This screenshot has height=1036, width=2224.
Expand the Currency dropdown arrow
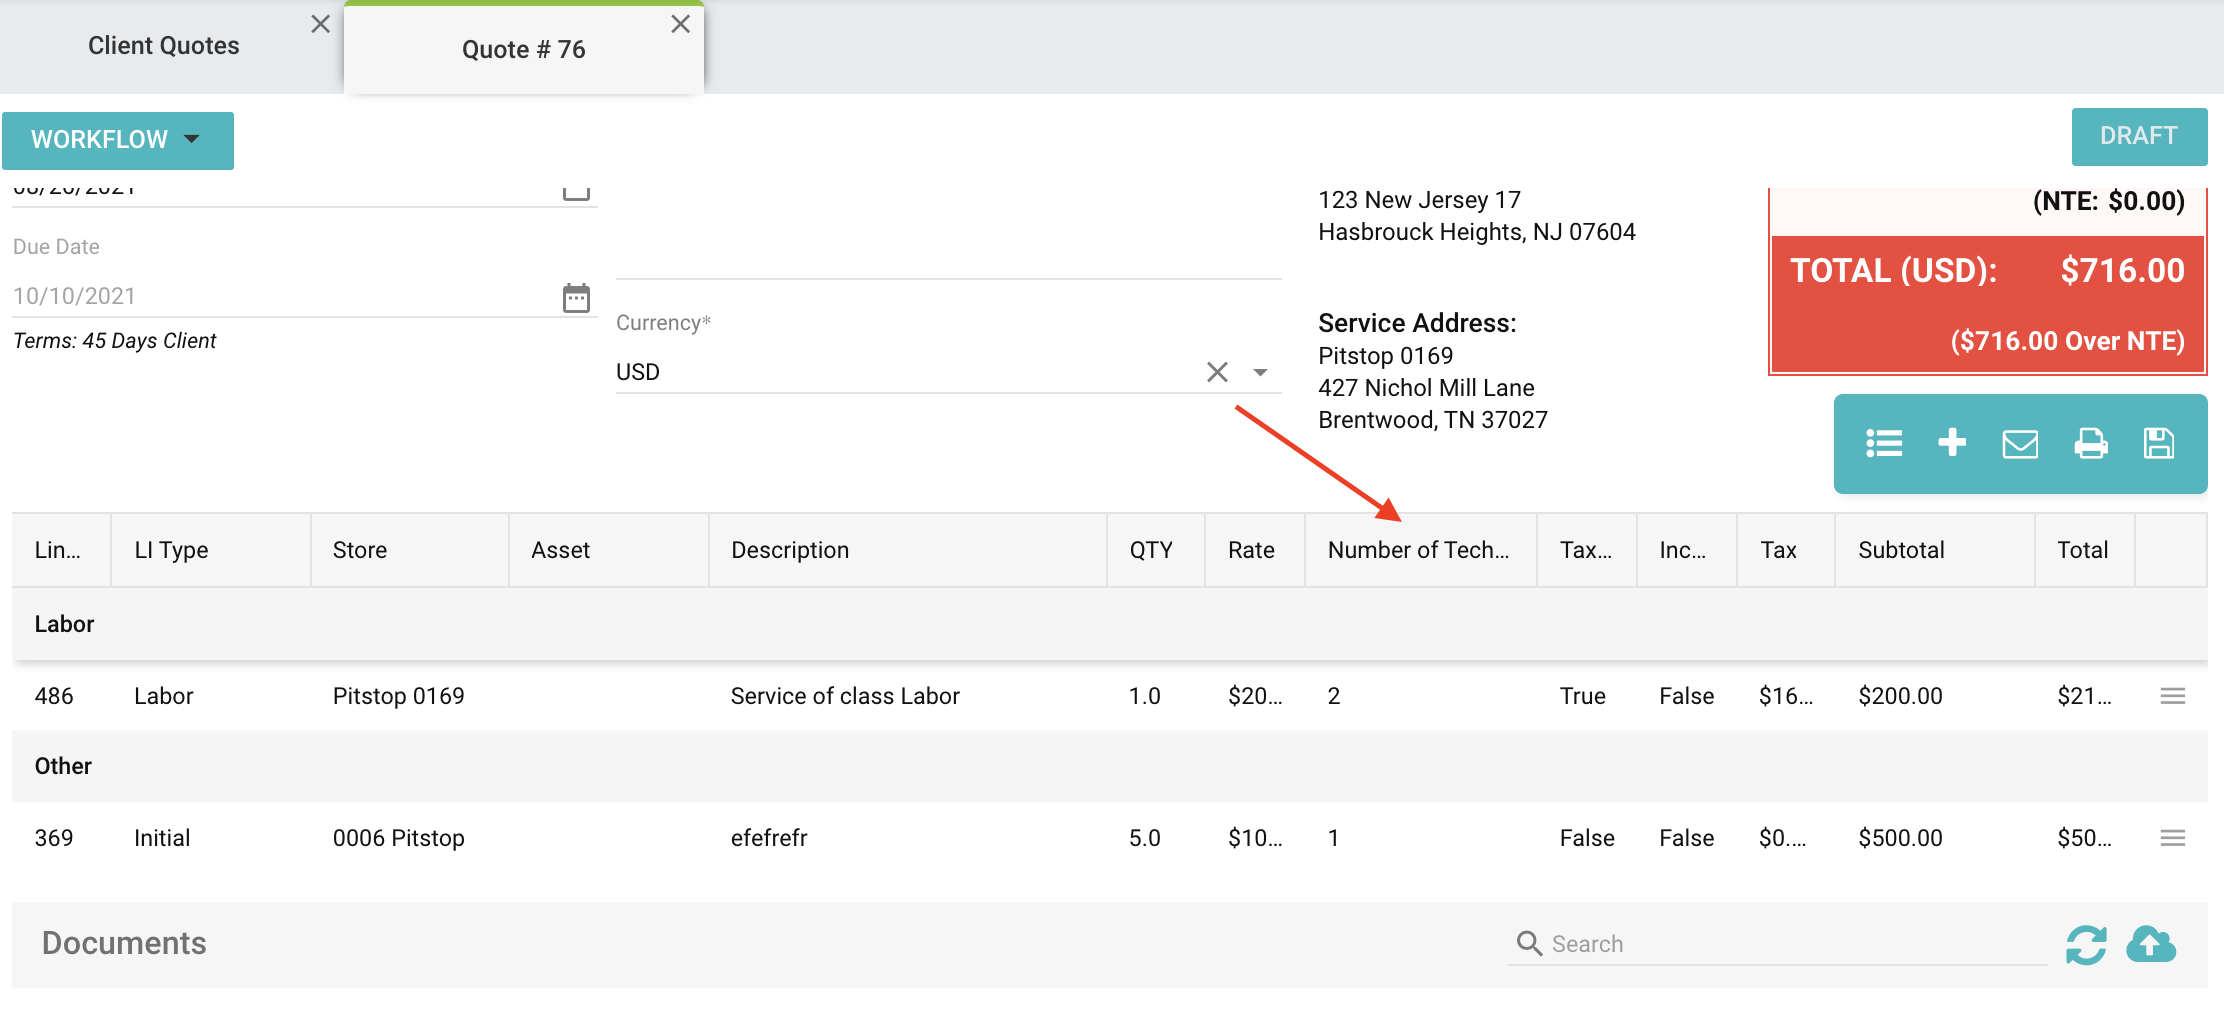click(1261, 372)
